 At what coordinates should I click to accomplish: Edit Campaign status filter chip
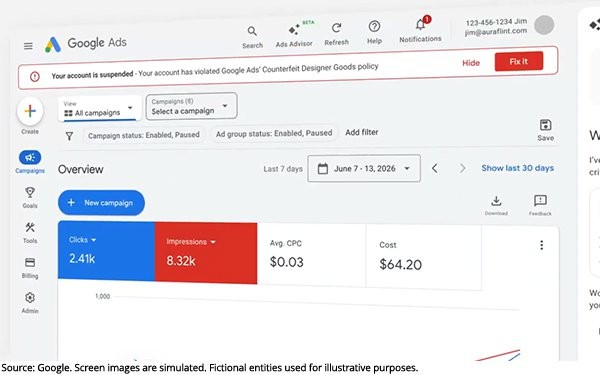point(144,135)
